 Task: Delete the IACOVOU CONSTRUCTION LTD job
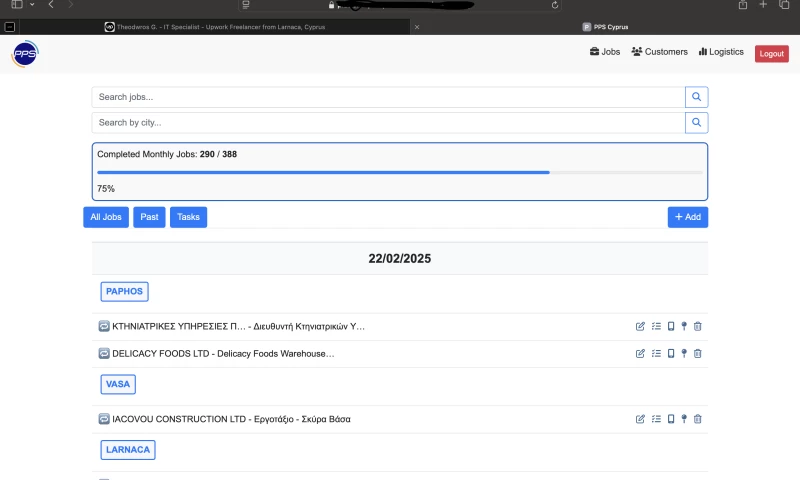(697, 419)
